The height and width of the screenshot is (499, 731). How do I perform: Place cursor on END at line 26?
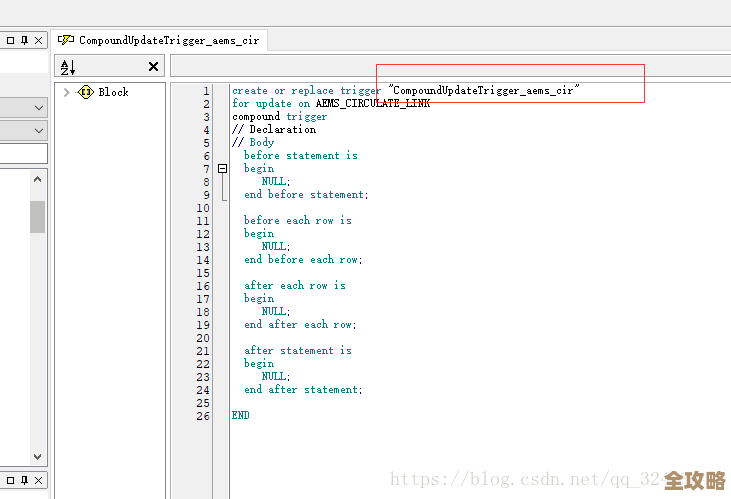pyautogui.click(x=240, y=415)
